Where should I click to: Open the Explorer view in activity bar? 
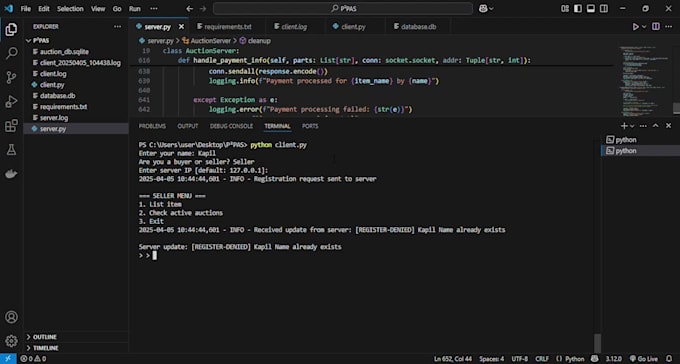(x=11, y=29)
